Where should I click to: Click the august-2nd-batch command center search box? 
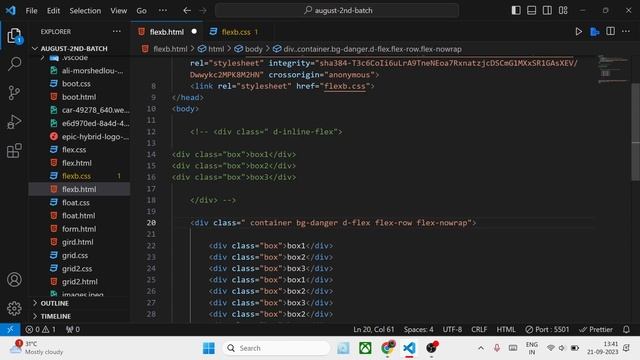click(x=337, y=11)
